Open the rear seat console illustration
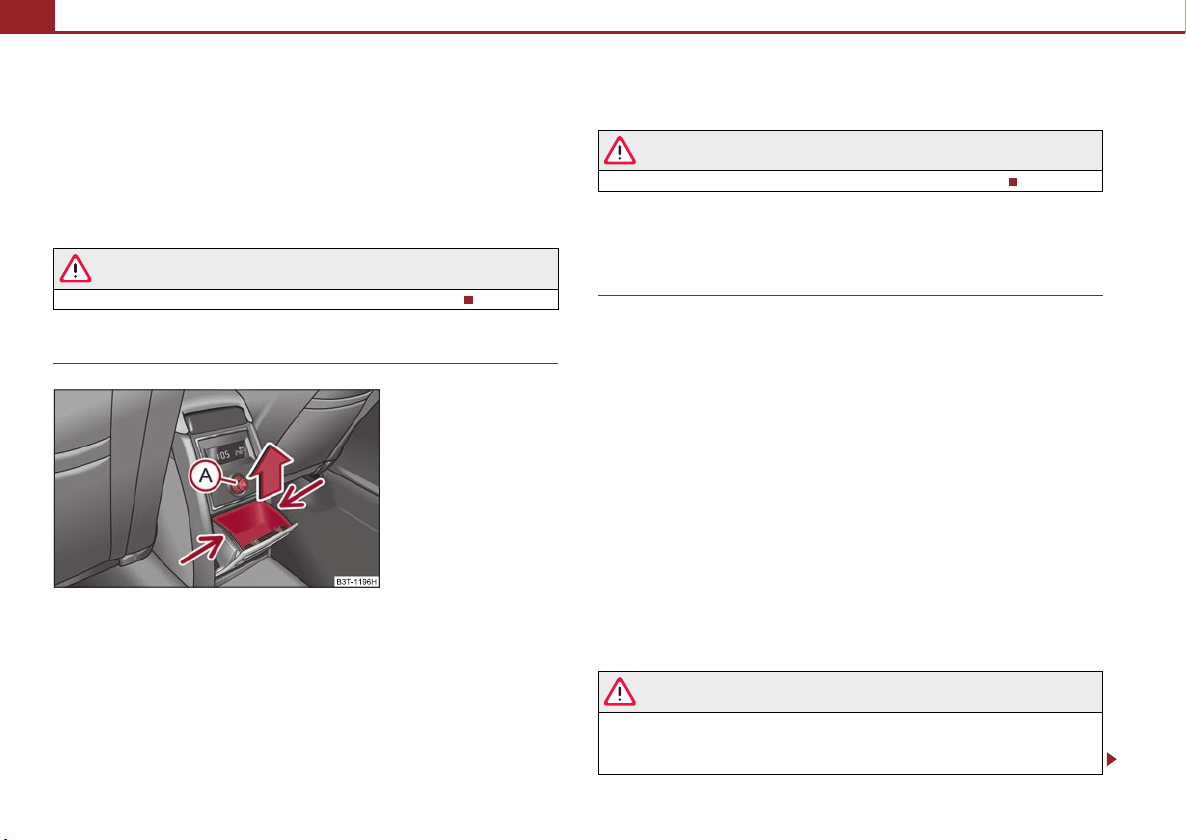This screenshot has height=840, width=1186. click(217, 488)
